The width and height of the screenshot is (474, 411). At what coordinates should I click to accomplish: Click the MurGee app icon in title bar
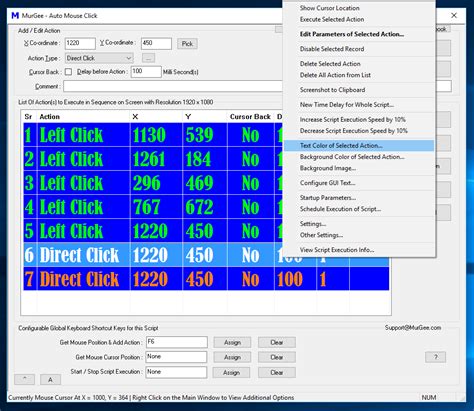click(15, 16)
